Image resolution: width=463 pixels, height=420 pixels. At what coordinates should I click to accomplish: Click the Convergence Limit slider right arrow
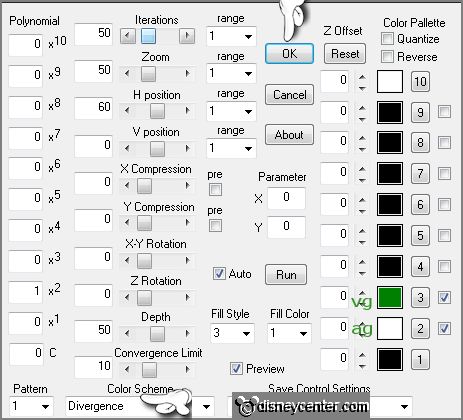187,369
